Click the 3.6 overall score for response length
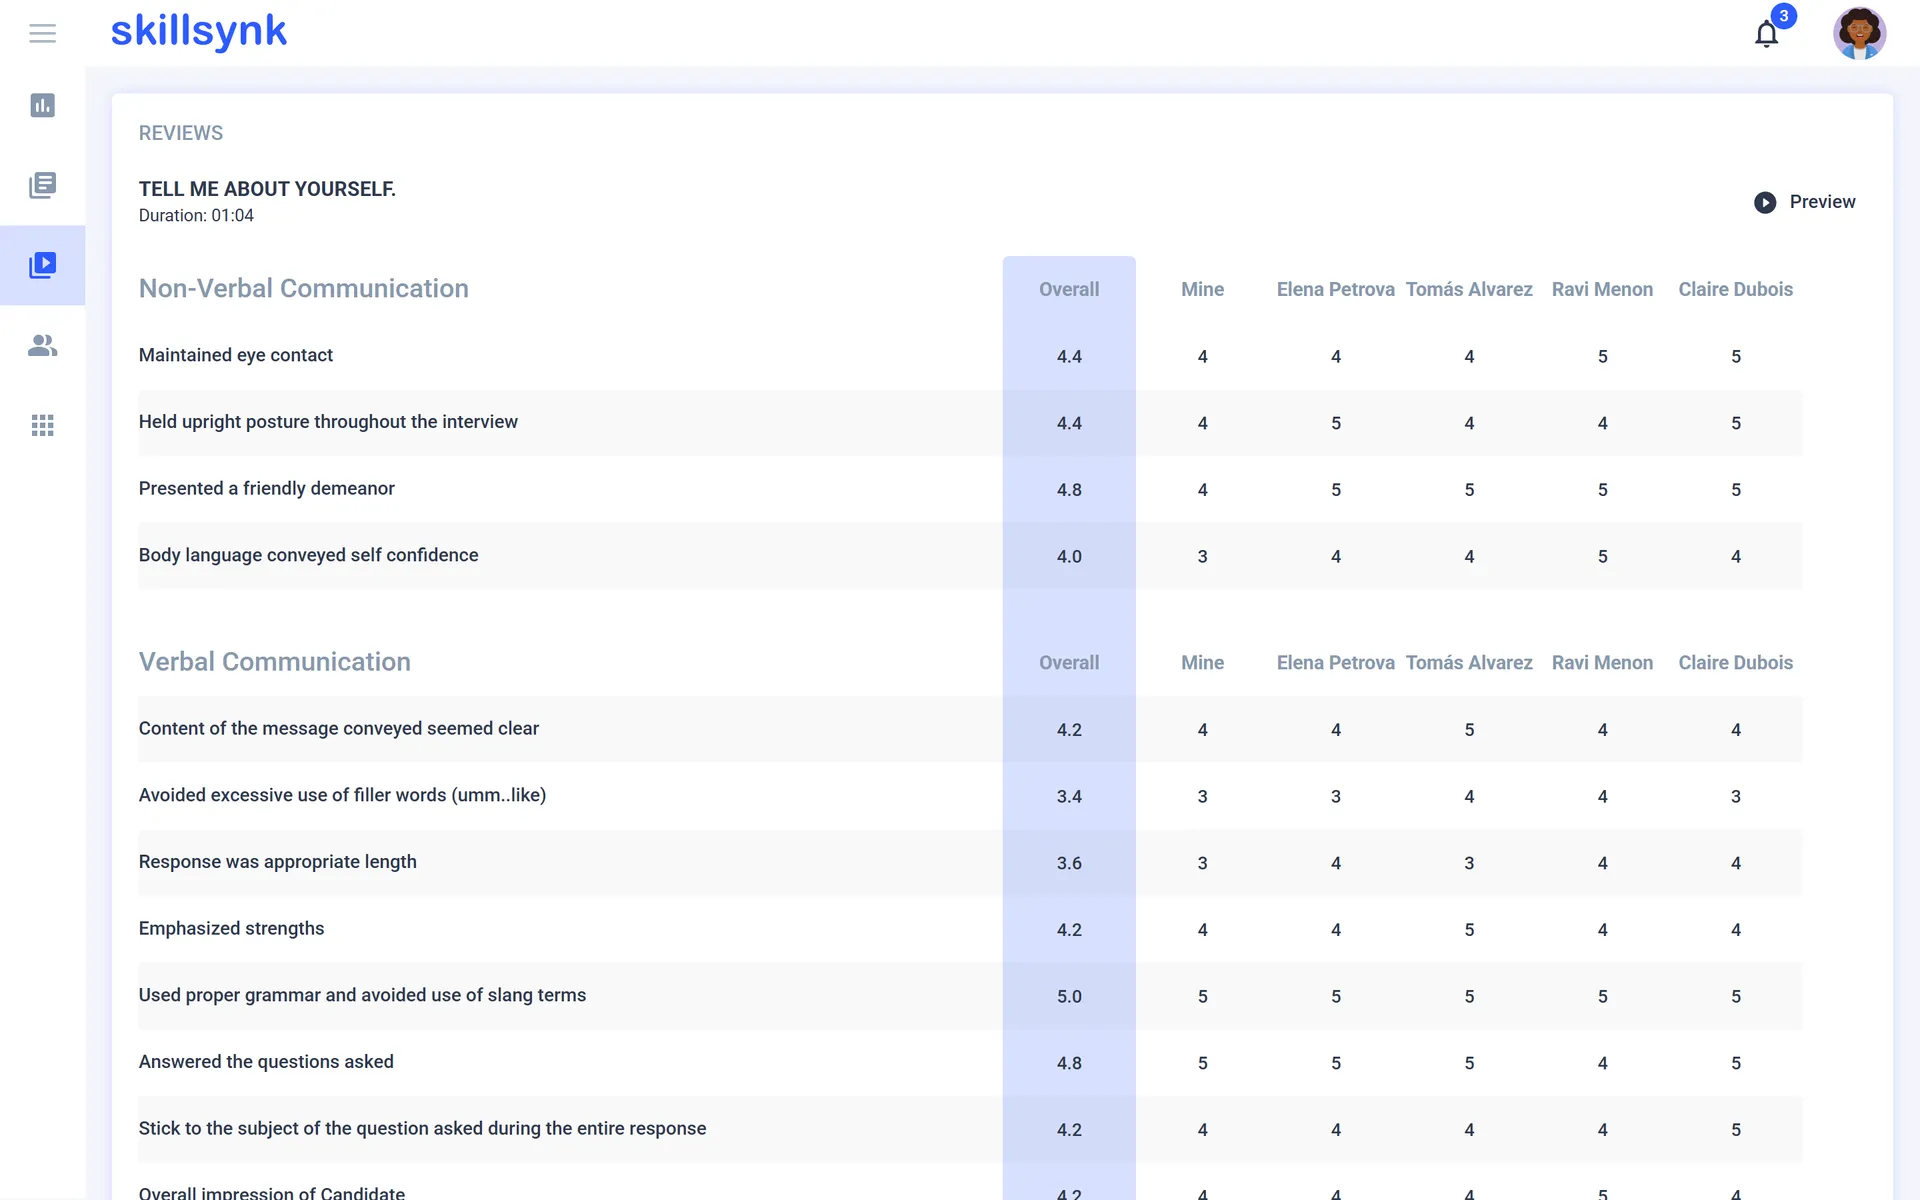This screenshot has width=1920, height=1200. point(1069,863)
